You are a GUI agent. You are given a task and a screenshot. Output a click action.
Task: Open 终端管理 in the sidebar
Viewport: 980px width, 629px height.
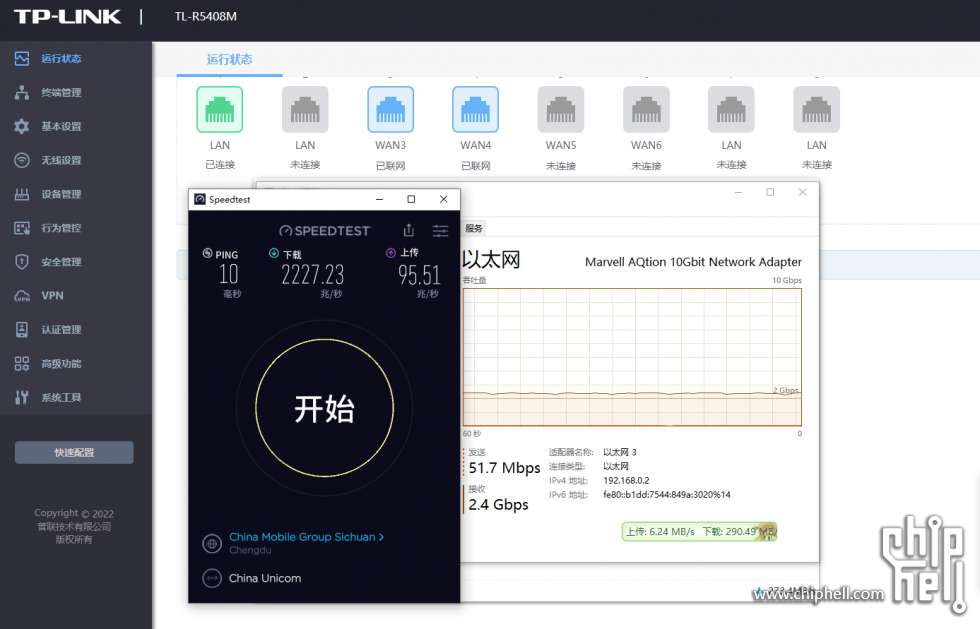point(61,93)
